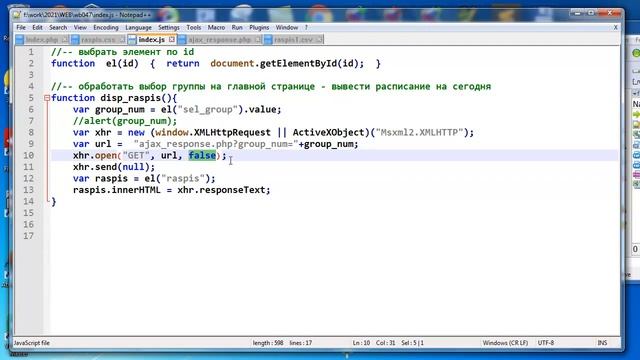Viewport: 640px width, 360px height.
Task: Switch to the index.php tab
Action: coord(41,40)
